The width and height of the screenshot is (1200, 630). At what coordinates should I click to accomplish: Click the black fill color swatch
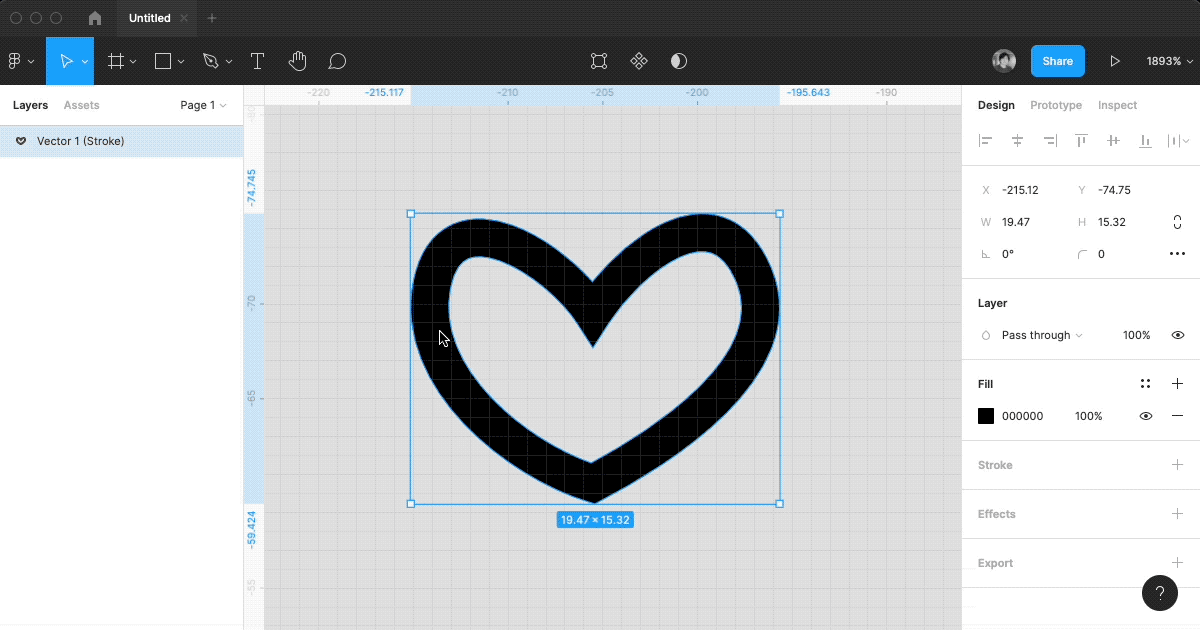pyautogui.click(x=986, y=416)
